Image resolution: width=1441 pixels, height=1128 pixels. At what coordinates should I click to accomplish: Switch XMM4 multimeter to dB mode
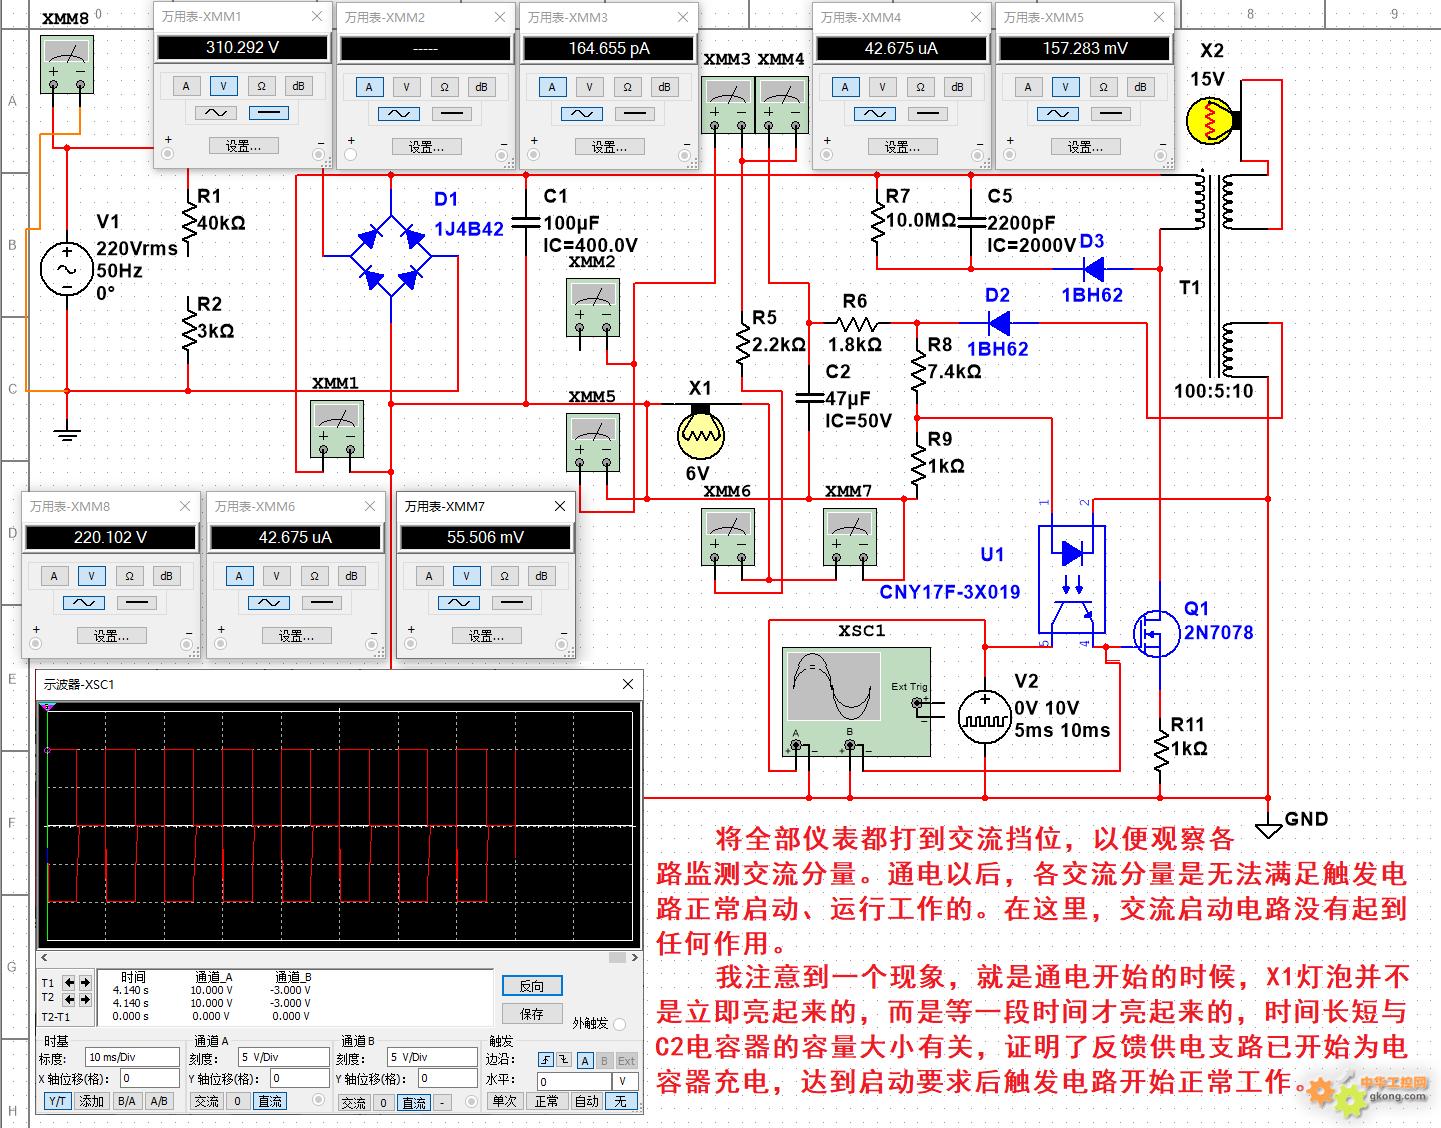[957, 86]
